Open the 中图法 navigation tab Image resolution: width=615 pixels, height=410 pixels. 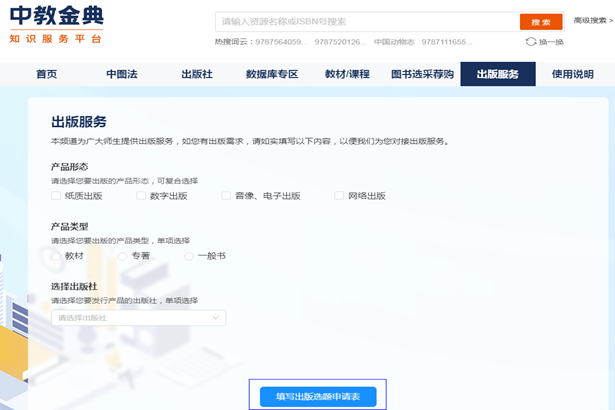click(x=123, y=75)
